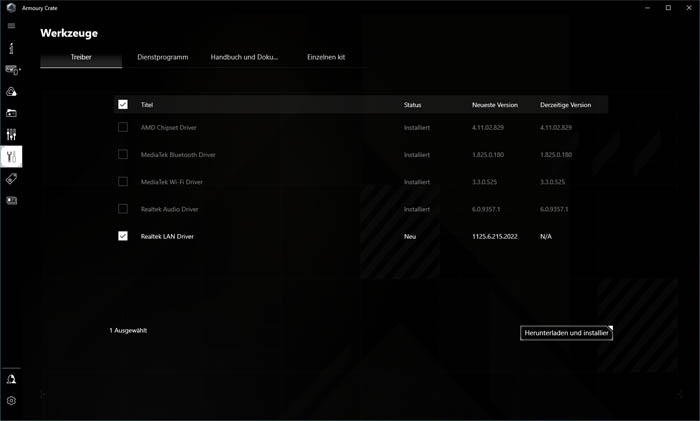The height and width of the screenshot is (421, 700).
Task: Open the hamburger navigation menu
Action: point(11,26)
